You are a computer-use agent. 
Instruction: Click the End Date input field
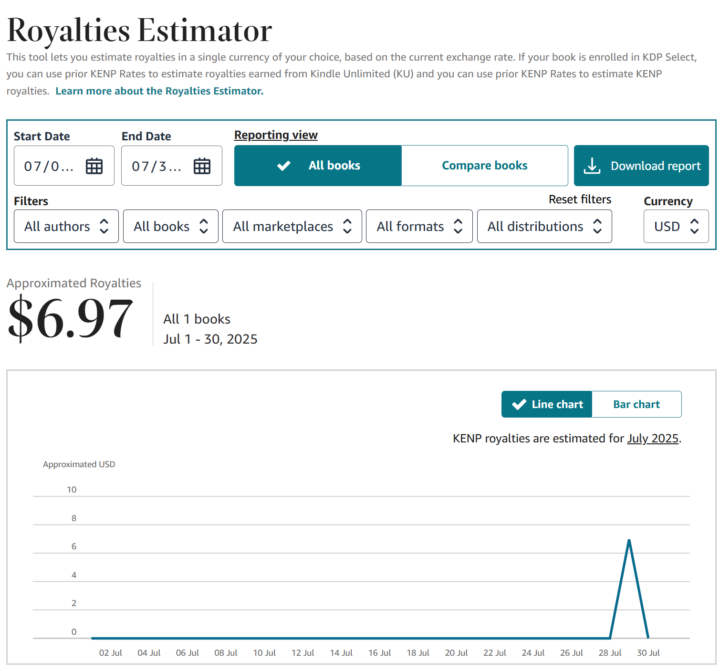pyautogui.click(x=172, y=166)
